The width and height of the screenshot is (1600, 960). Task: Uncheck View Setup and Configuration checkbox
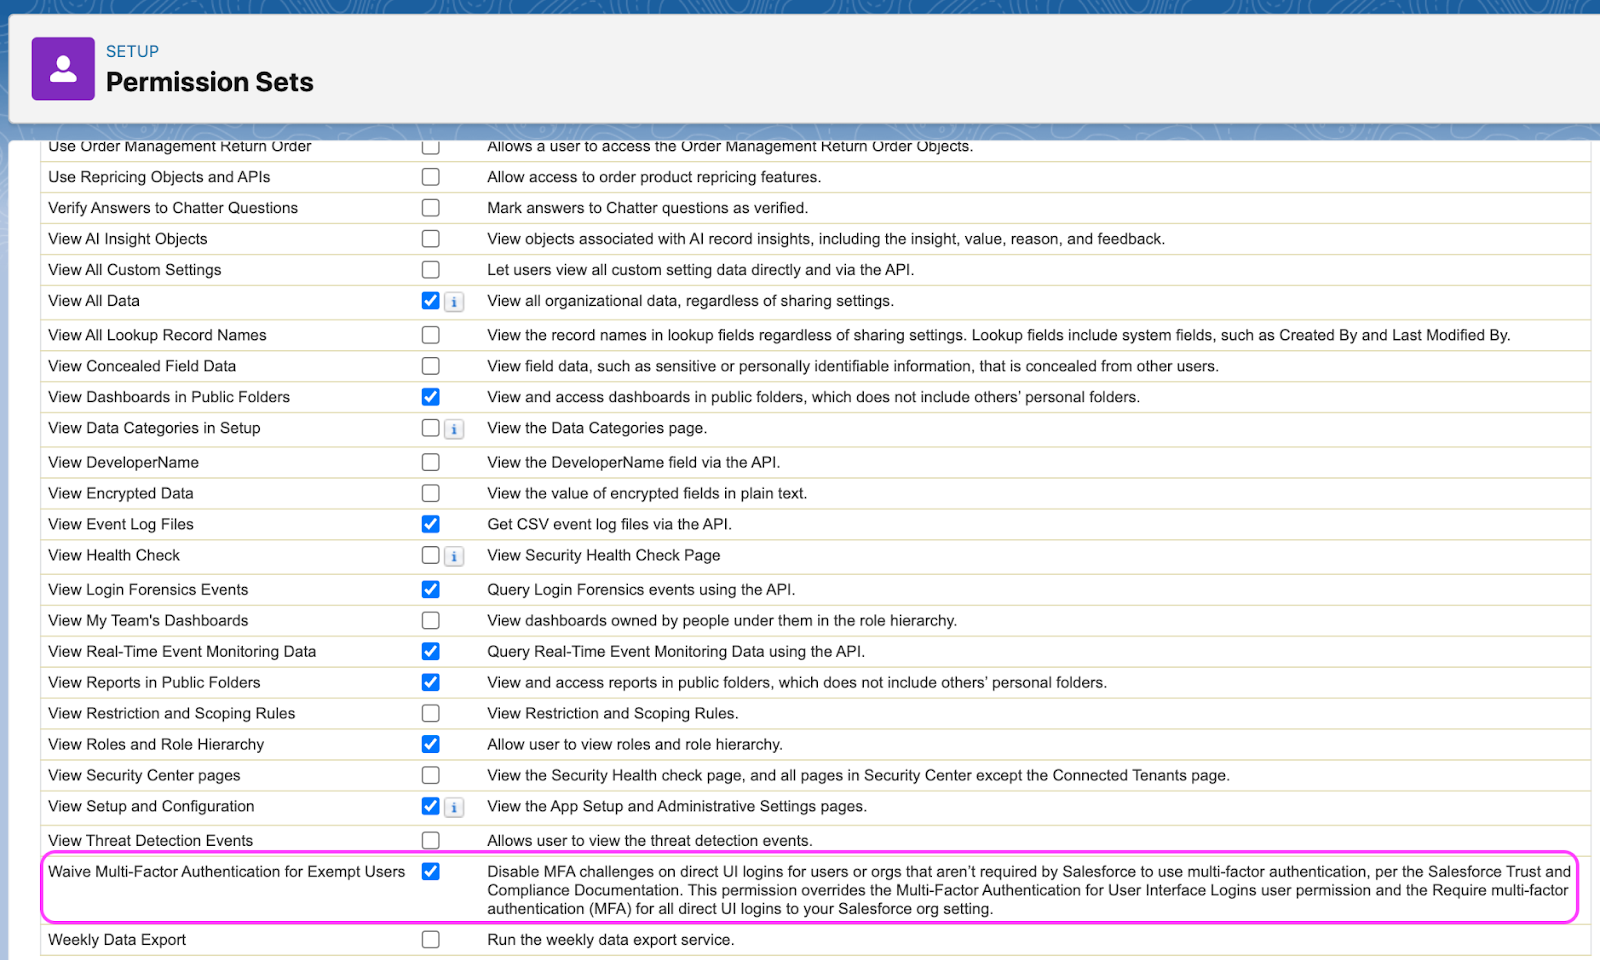[431, 807]
